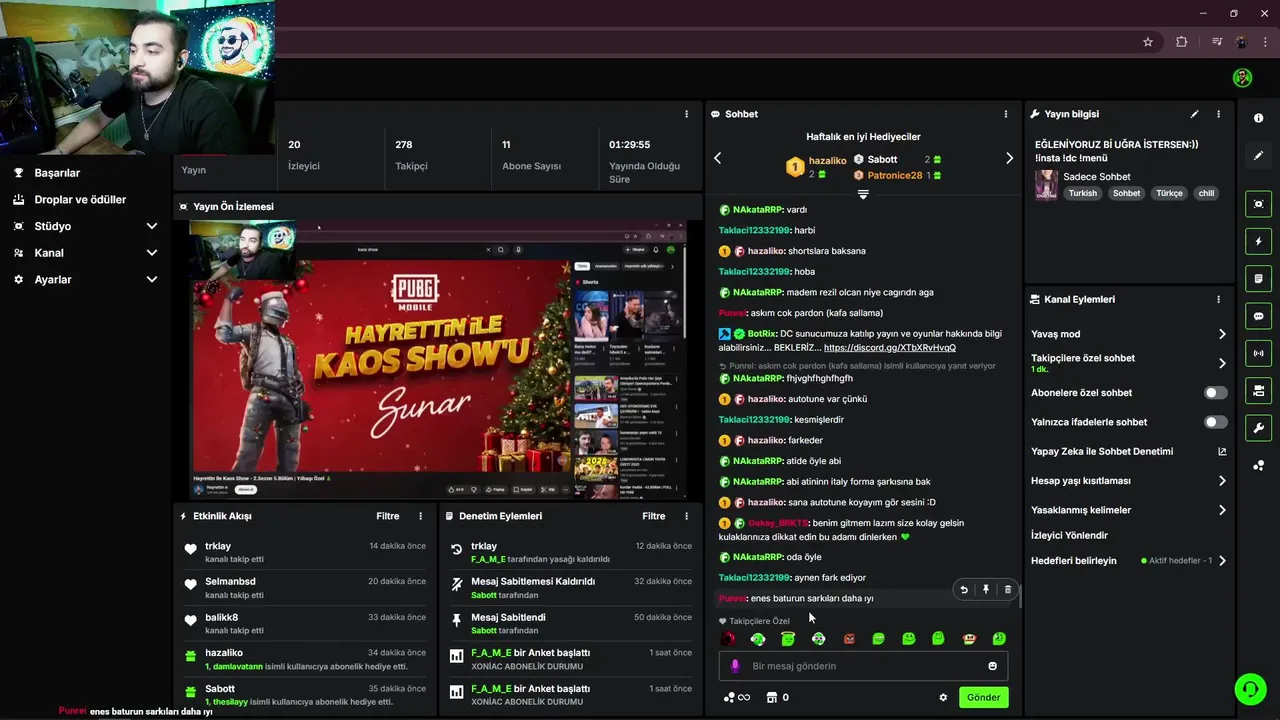Click the channel points icon below message box
1280x720 pixels.
[x=729, y=698]
